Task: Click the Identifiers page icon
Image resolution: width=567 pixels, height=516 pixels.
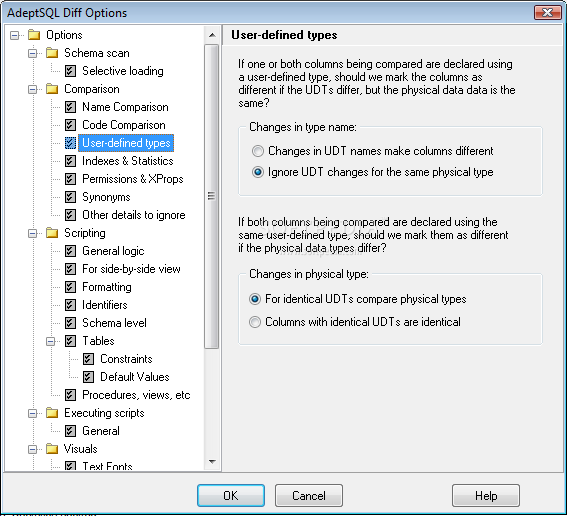Action: pyautogui.click(x=70, y=305)
